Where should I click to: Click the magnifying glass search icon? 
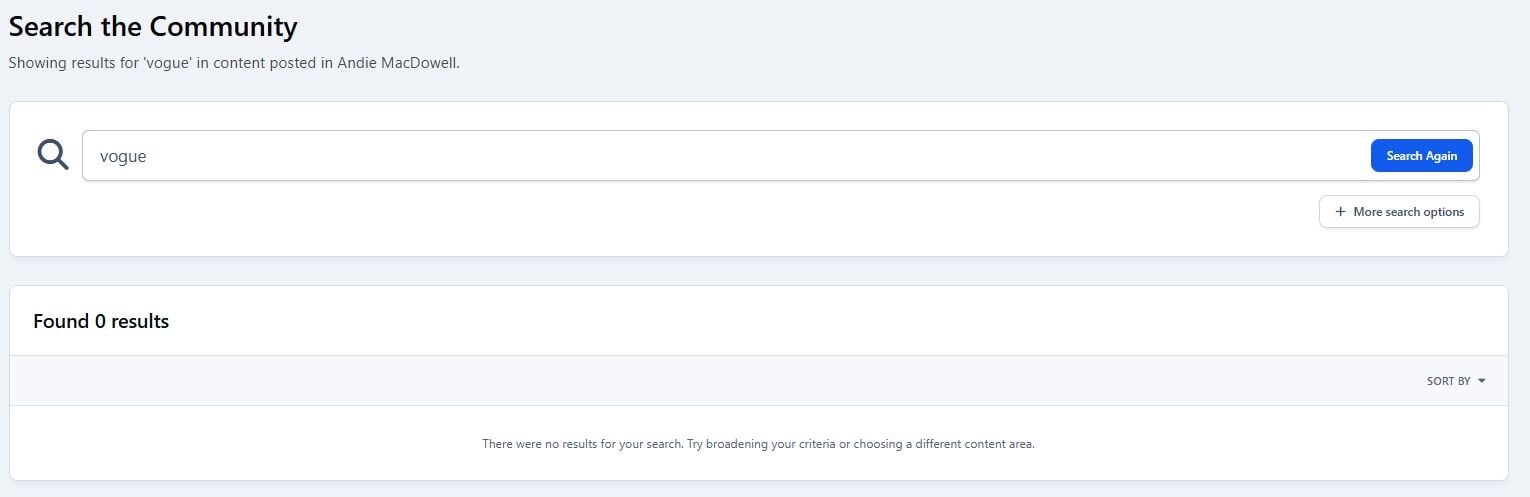pos(53,155)
